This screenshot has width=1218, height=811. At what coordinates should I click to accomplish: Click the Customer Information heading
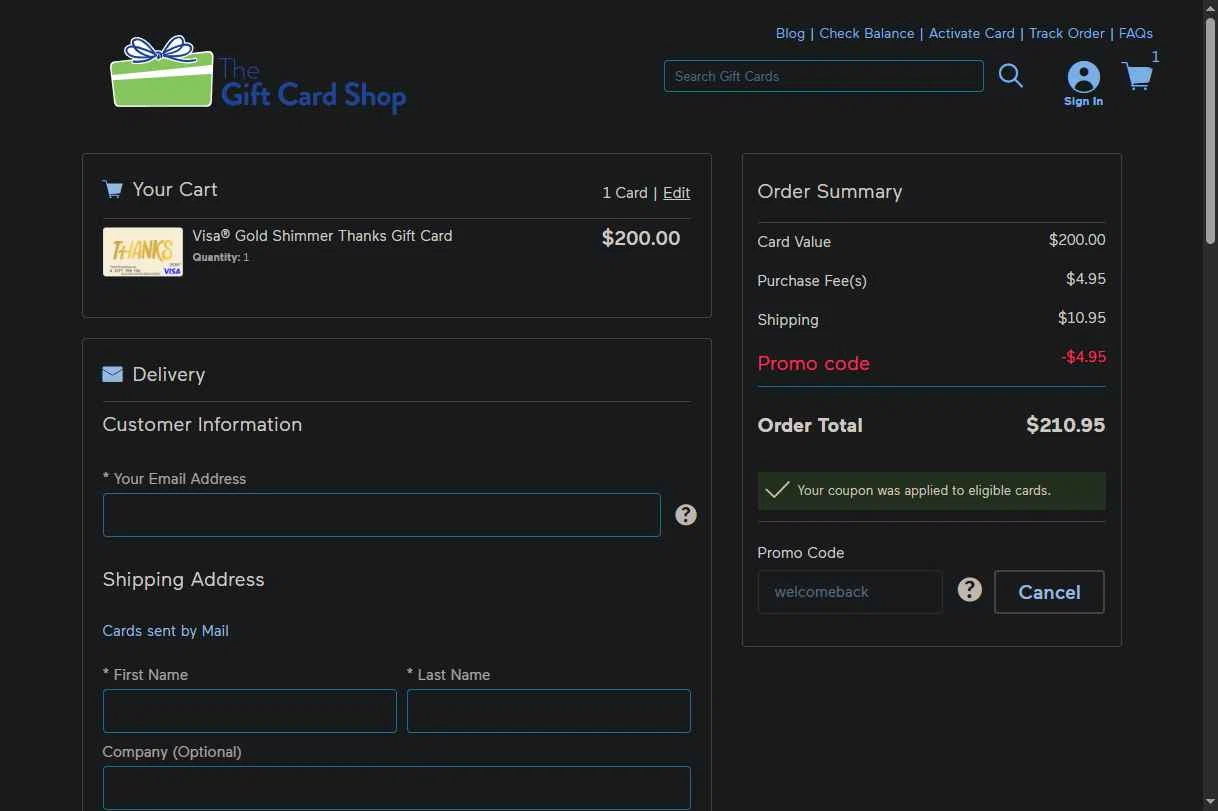[202, 424]
